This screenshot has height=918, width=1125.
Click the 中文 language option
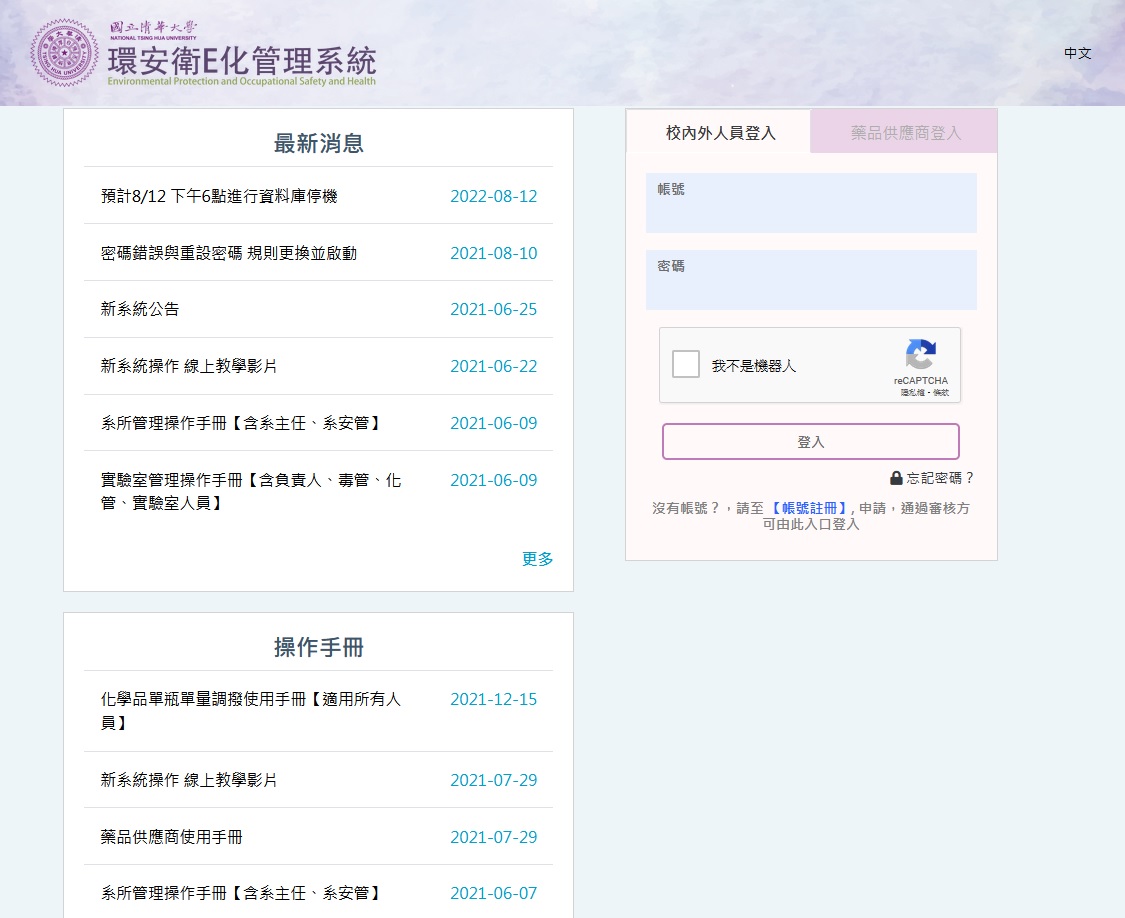tap(1078, 53)
